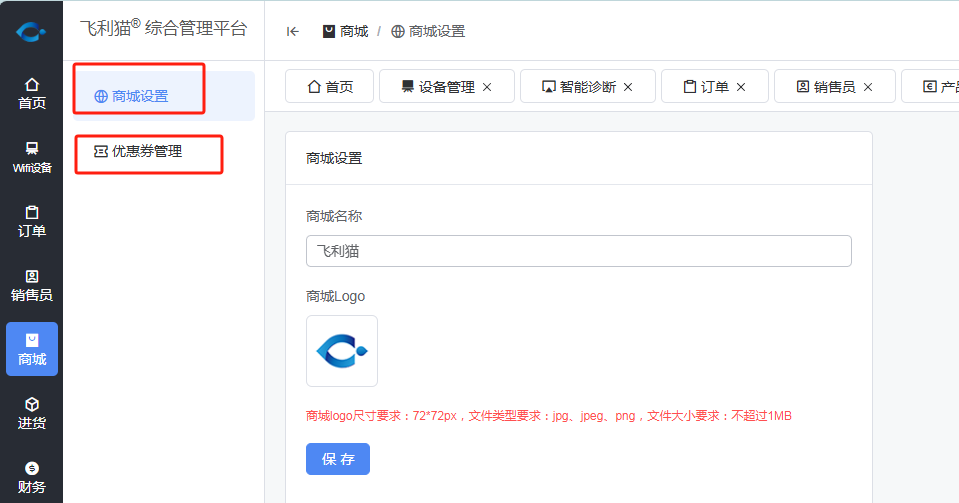This screenshot has width=959, height=503.
Task: Open 销售员 salesperson sidebar item
Action: (31, 285)
